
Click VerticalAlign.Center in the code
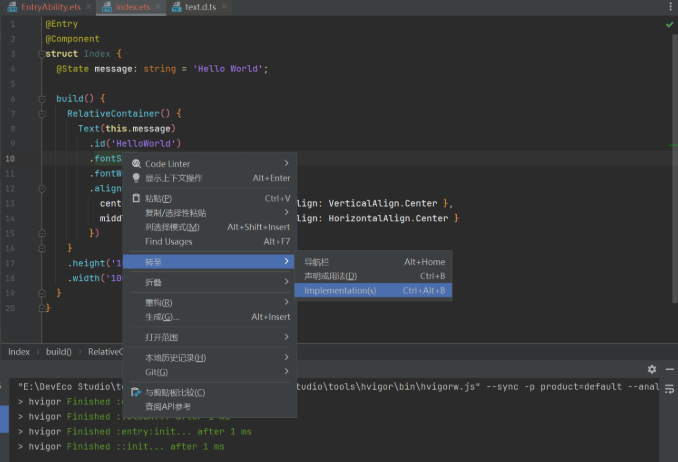click(x=383, y=203)
